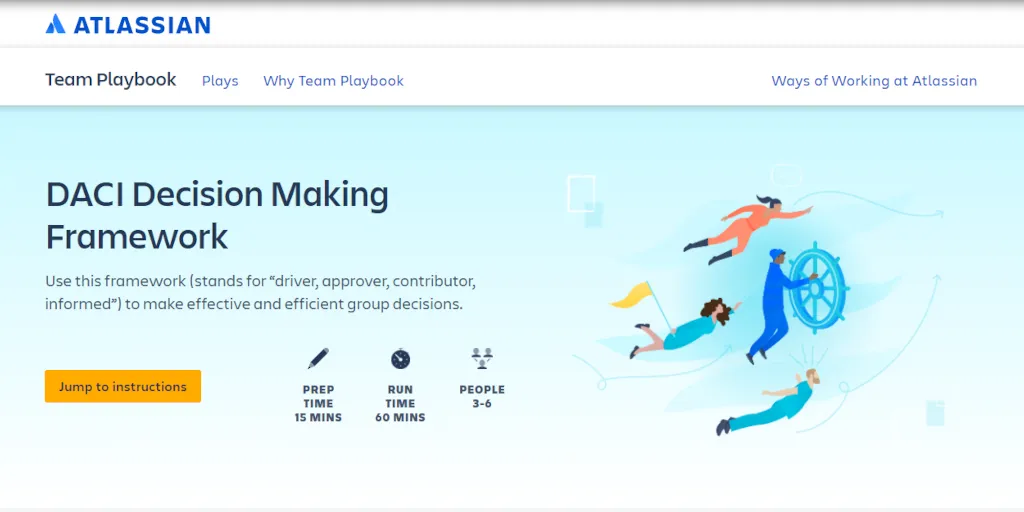
Task: Click the 'PREP TIME 15 MINS' text
Action: click(x=318, y=404)
